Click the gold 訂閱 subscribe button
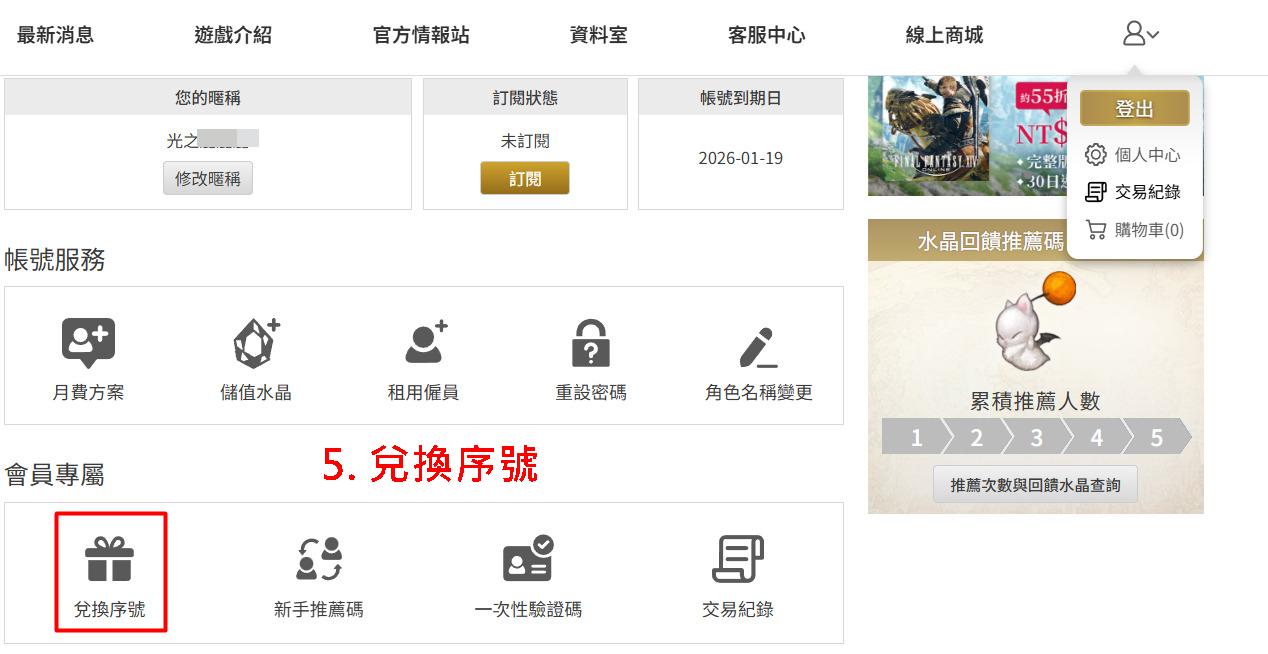Viewport: 1268px width, 654px height. point(525,179)
